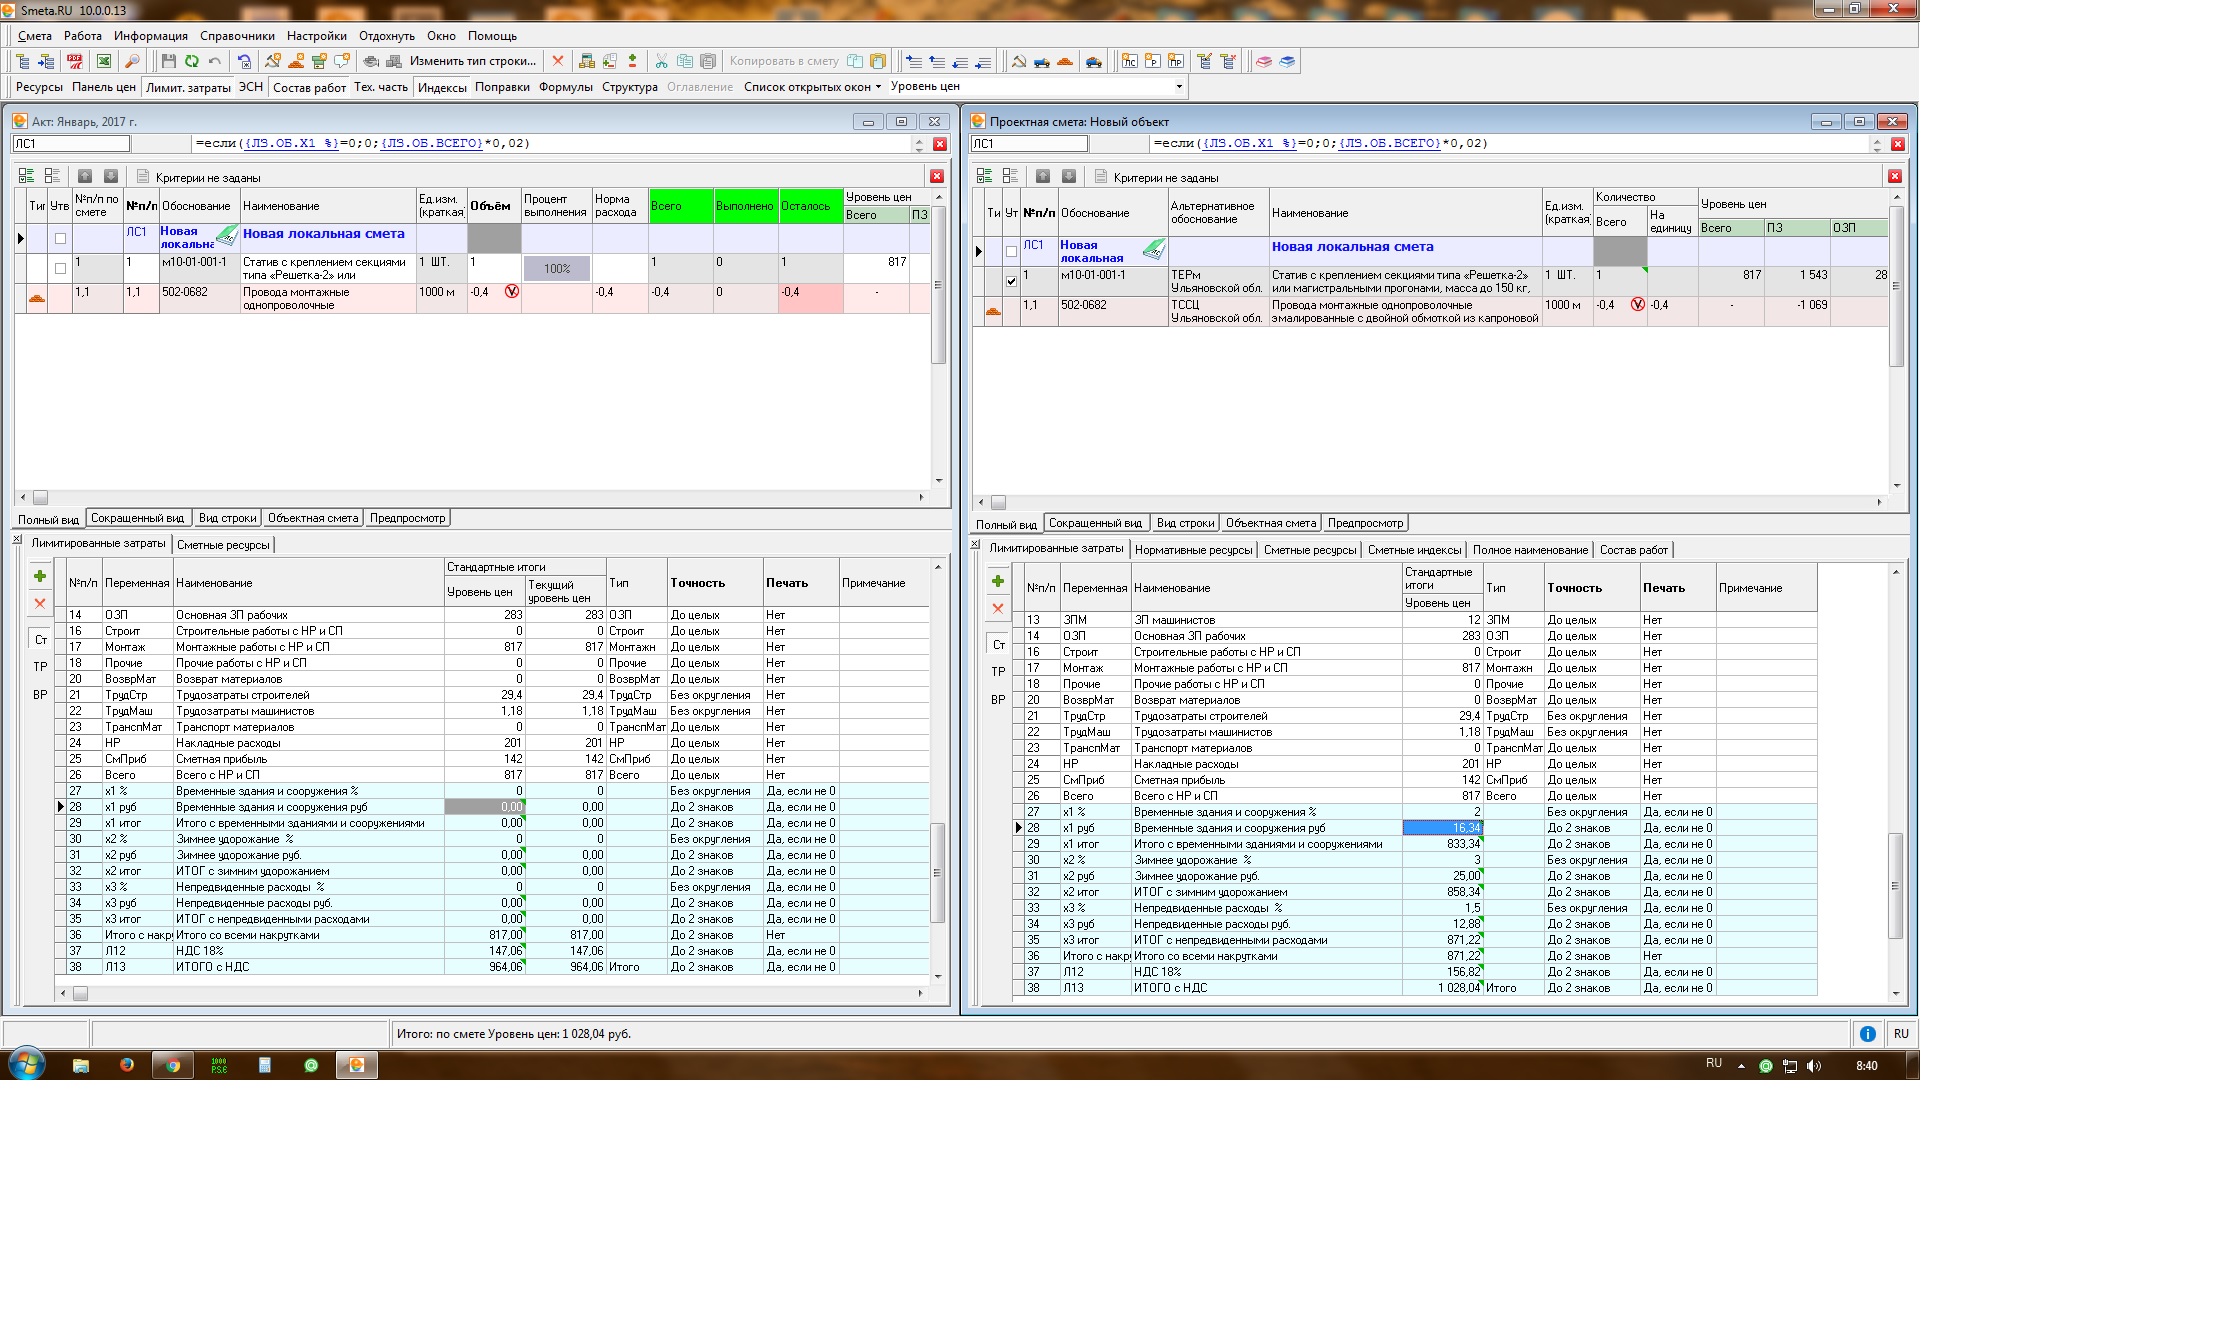Toggle the Ресурсы panel button
This screenshot has width=2232, height=1320.
coord(39,87)
